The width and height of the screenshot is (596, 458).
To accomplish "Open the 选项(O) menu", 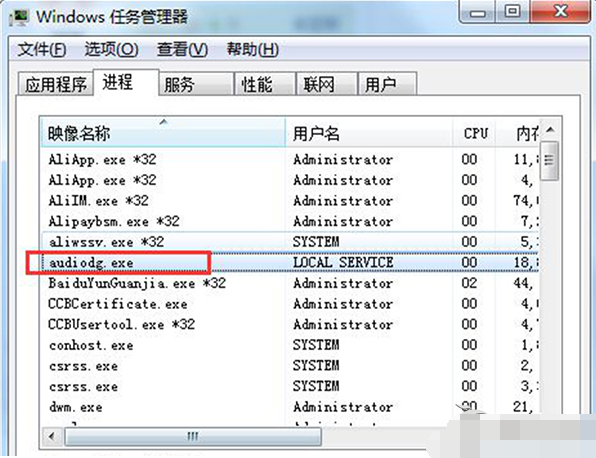I will point(111,49).
